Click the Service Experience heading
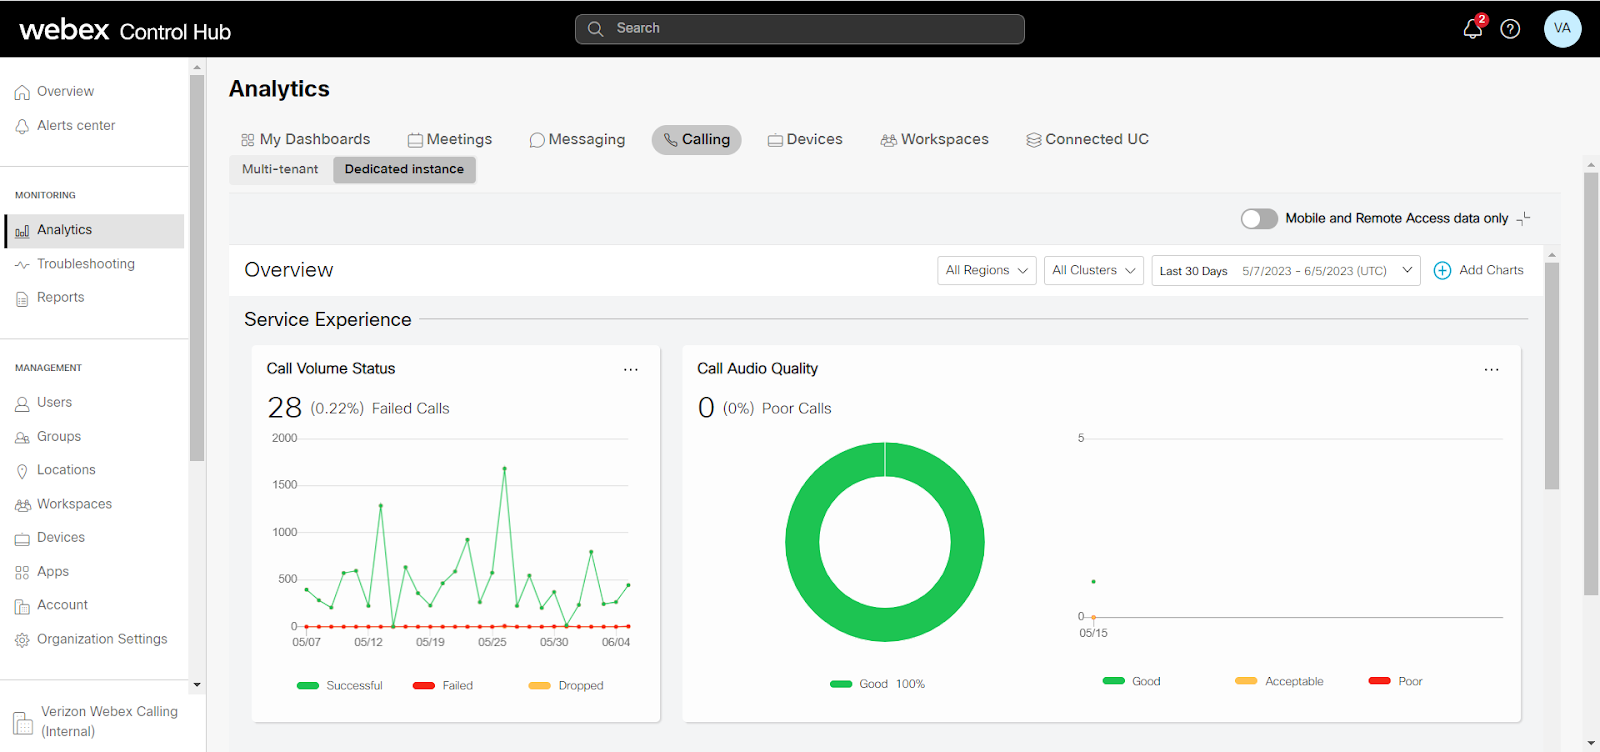Image resolution: width=1600 pixels, height=752 pixels. pos(328,320)
